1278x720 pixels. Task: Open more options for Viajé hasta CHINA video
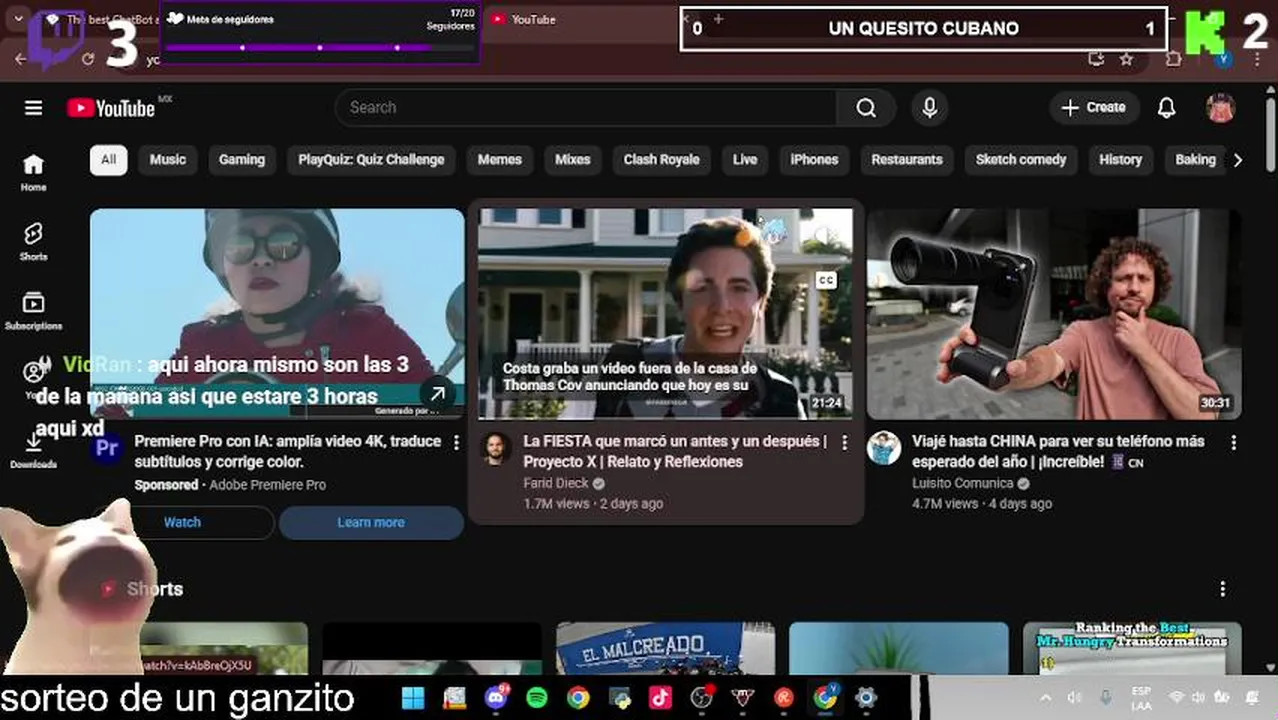(1233, 442)
